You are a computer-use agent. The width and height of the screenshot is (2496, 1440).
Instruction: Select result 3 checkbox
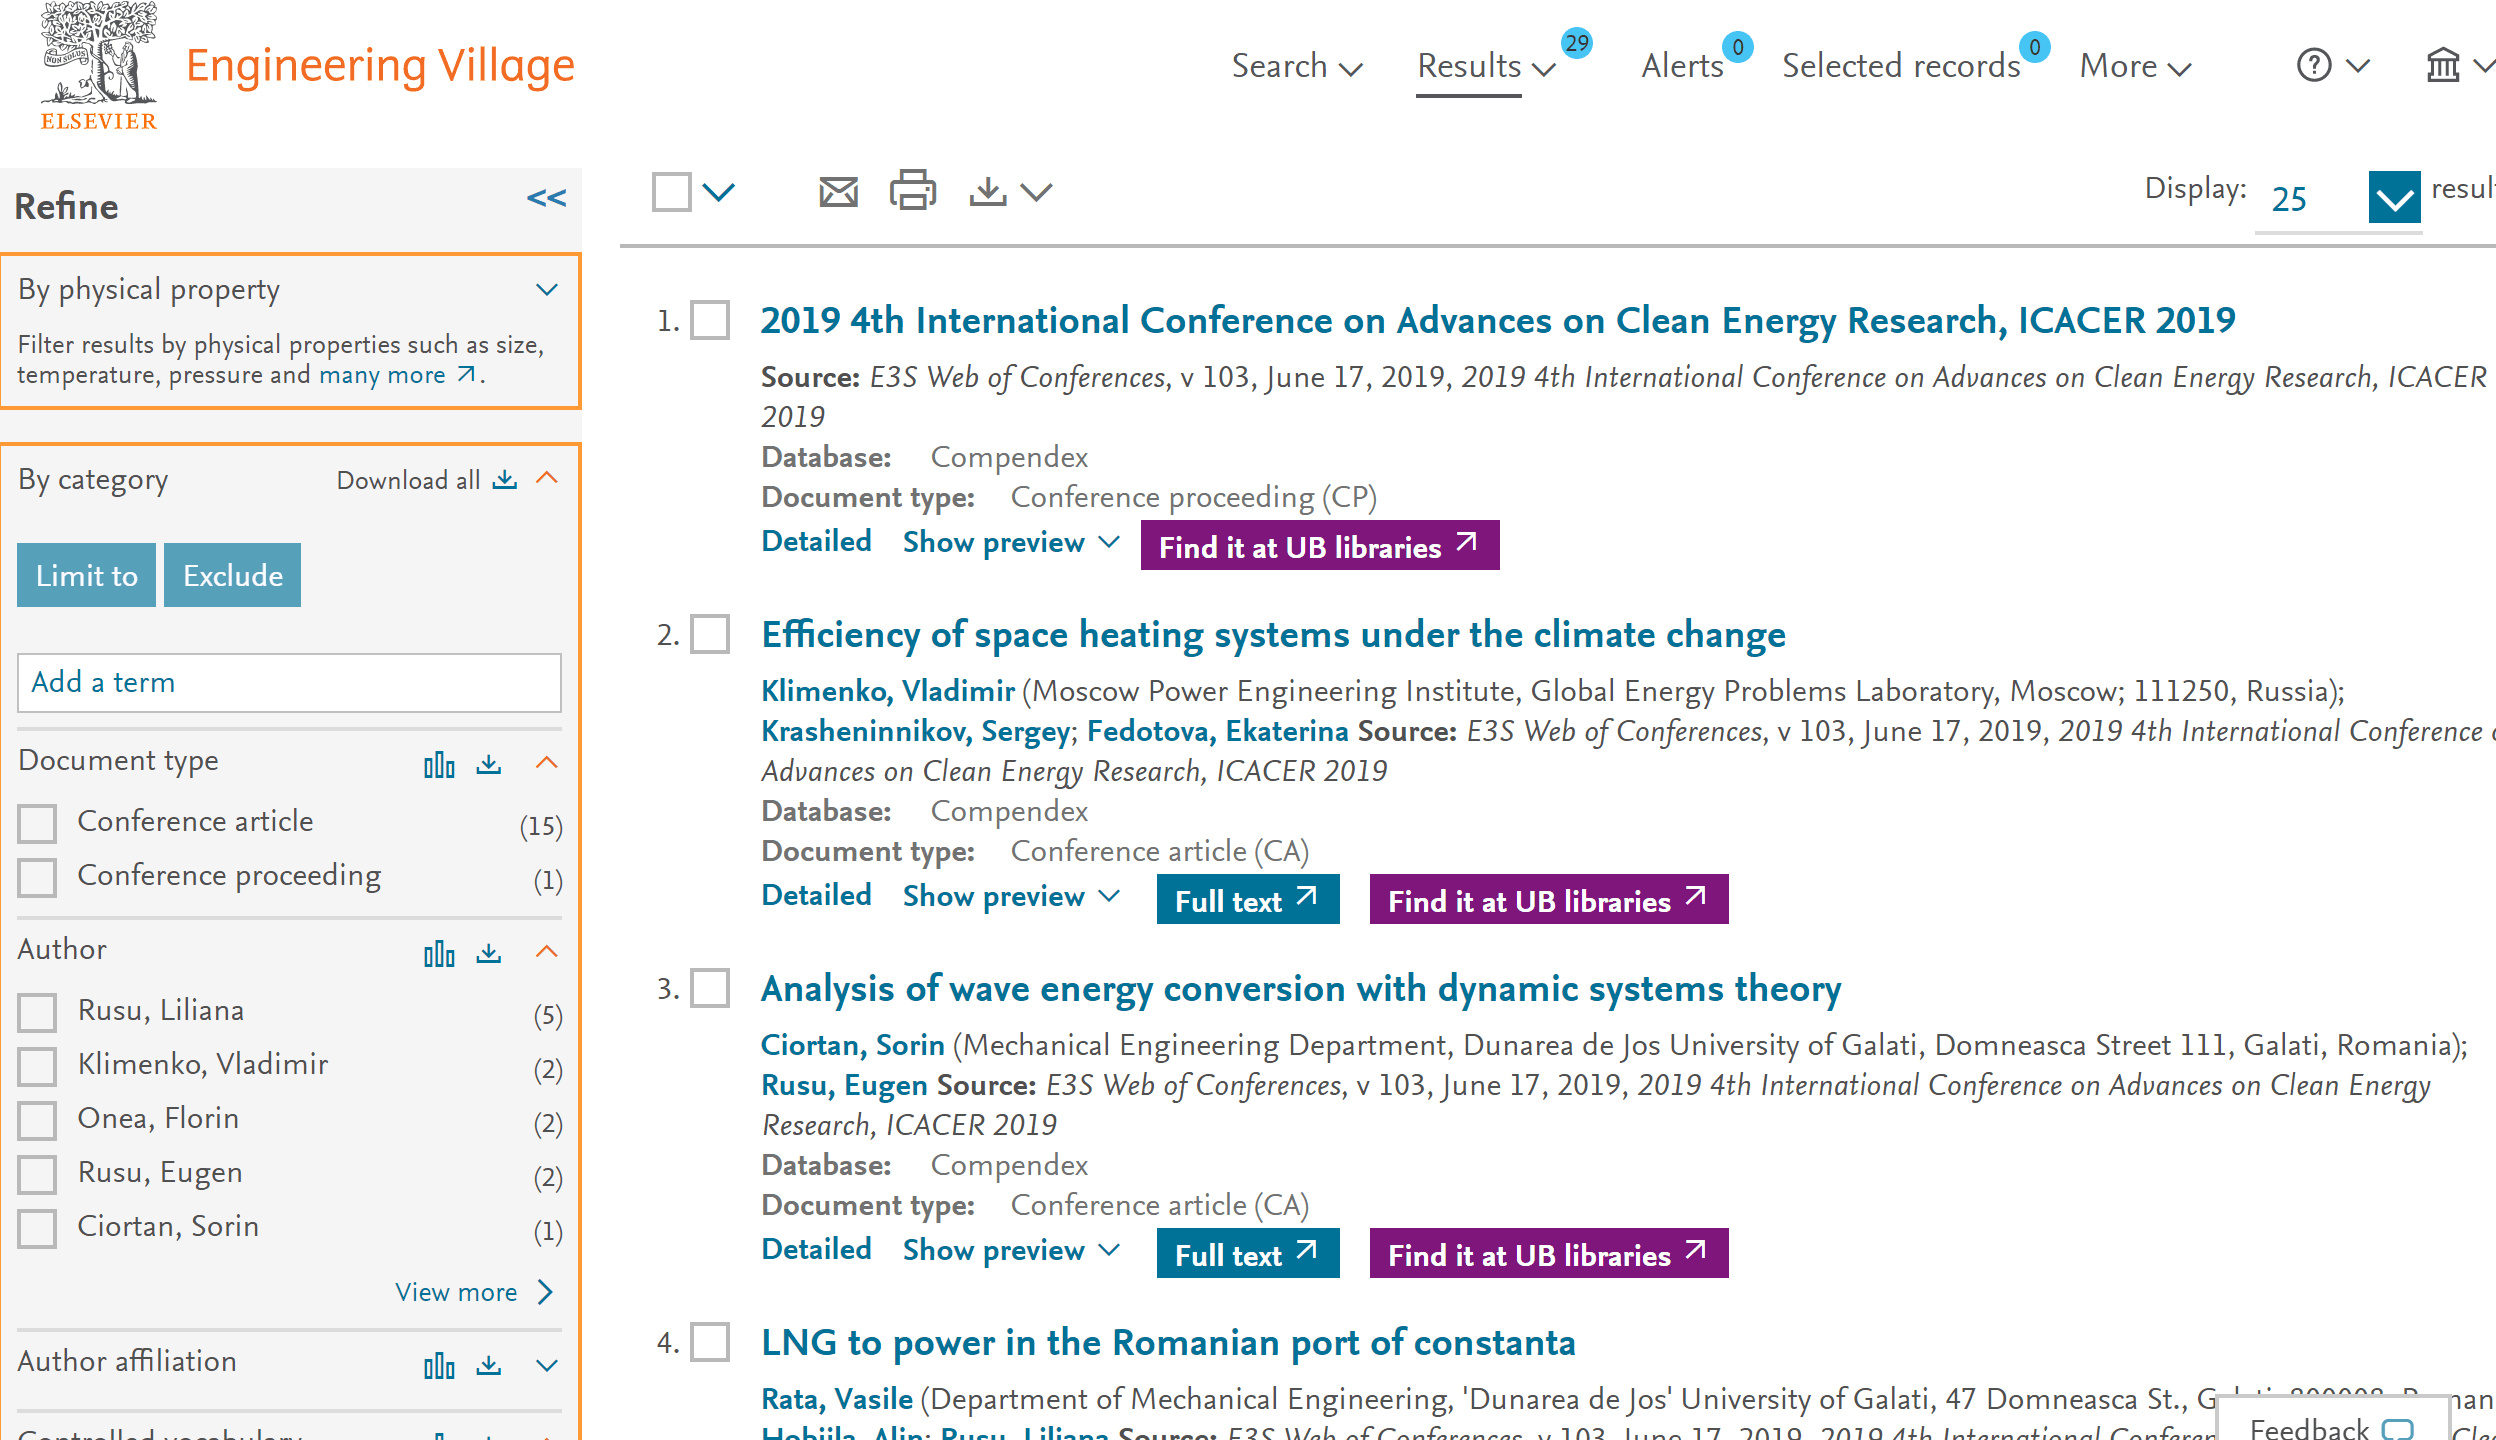(x=711, y=989)
